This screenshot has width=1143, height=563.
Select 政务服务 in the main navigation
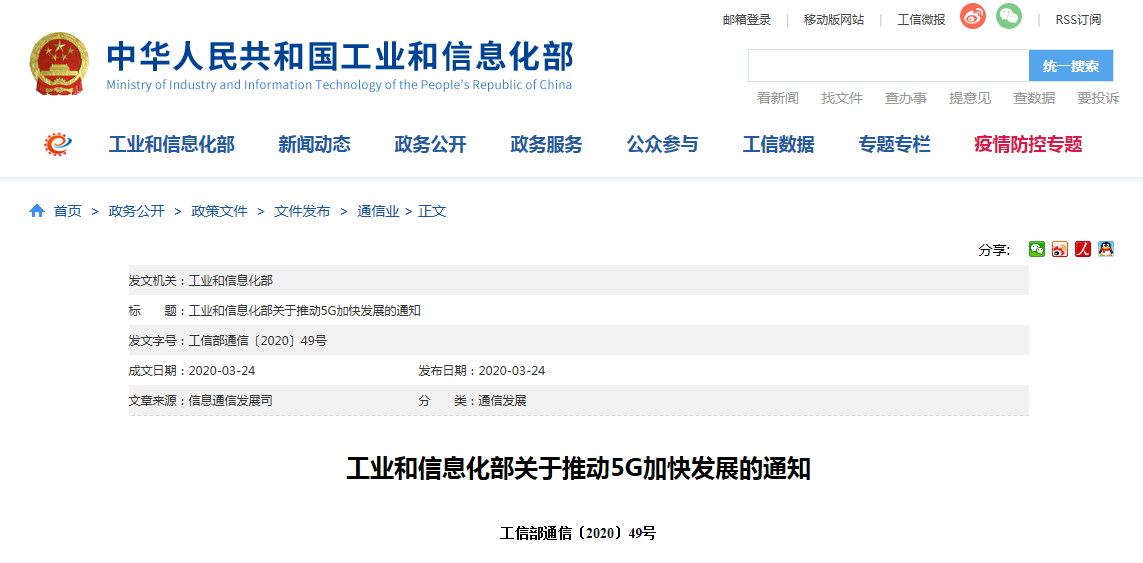546,144
